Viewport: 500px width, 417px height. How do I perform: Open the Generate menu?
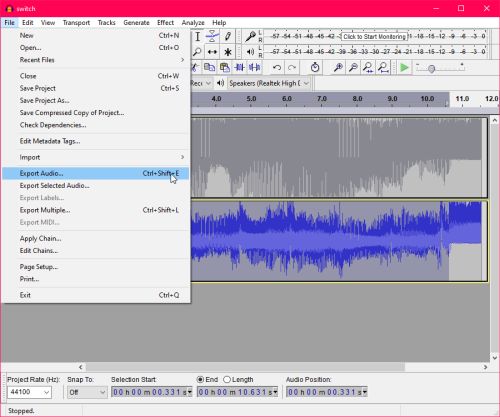[136, 23]
